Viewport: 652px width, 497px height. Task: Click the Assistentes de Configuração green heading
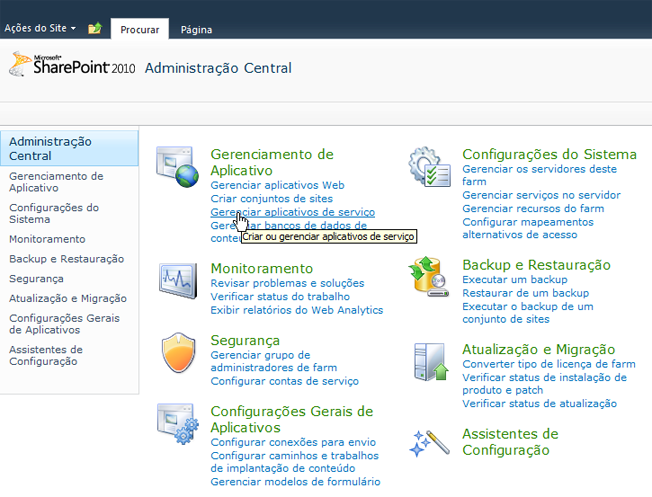click(x=510, y=442)
